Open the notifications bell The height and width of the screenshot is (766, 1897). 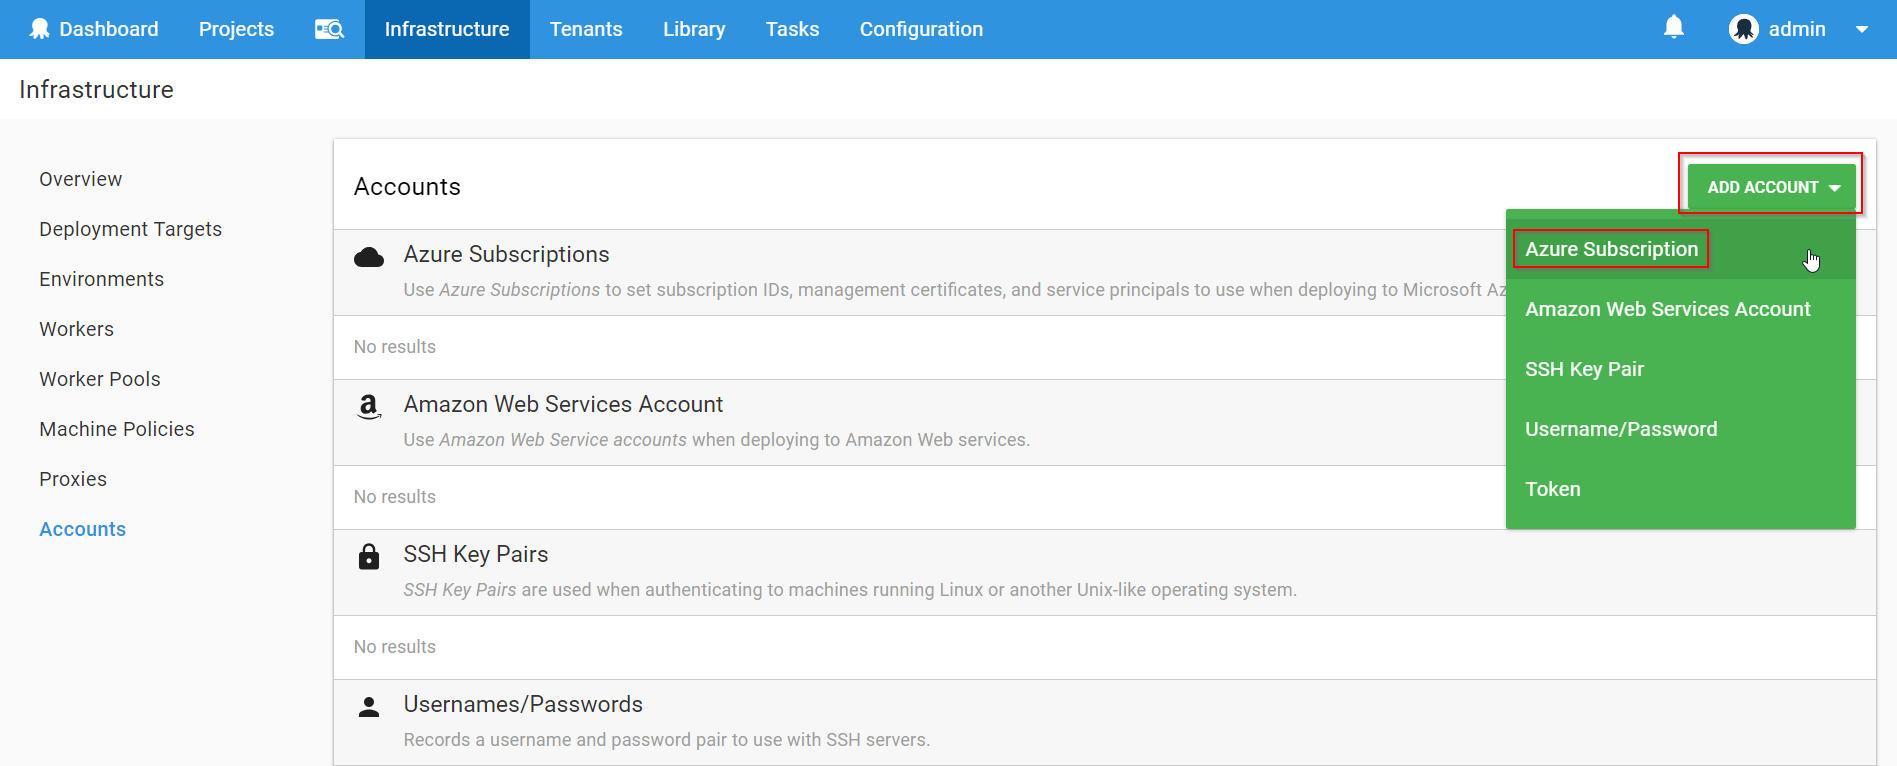[1674, 28]
